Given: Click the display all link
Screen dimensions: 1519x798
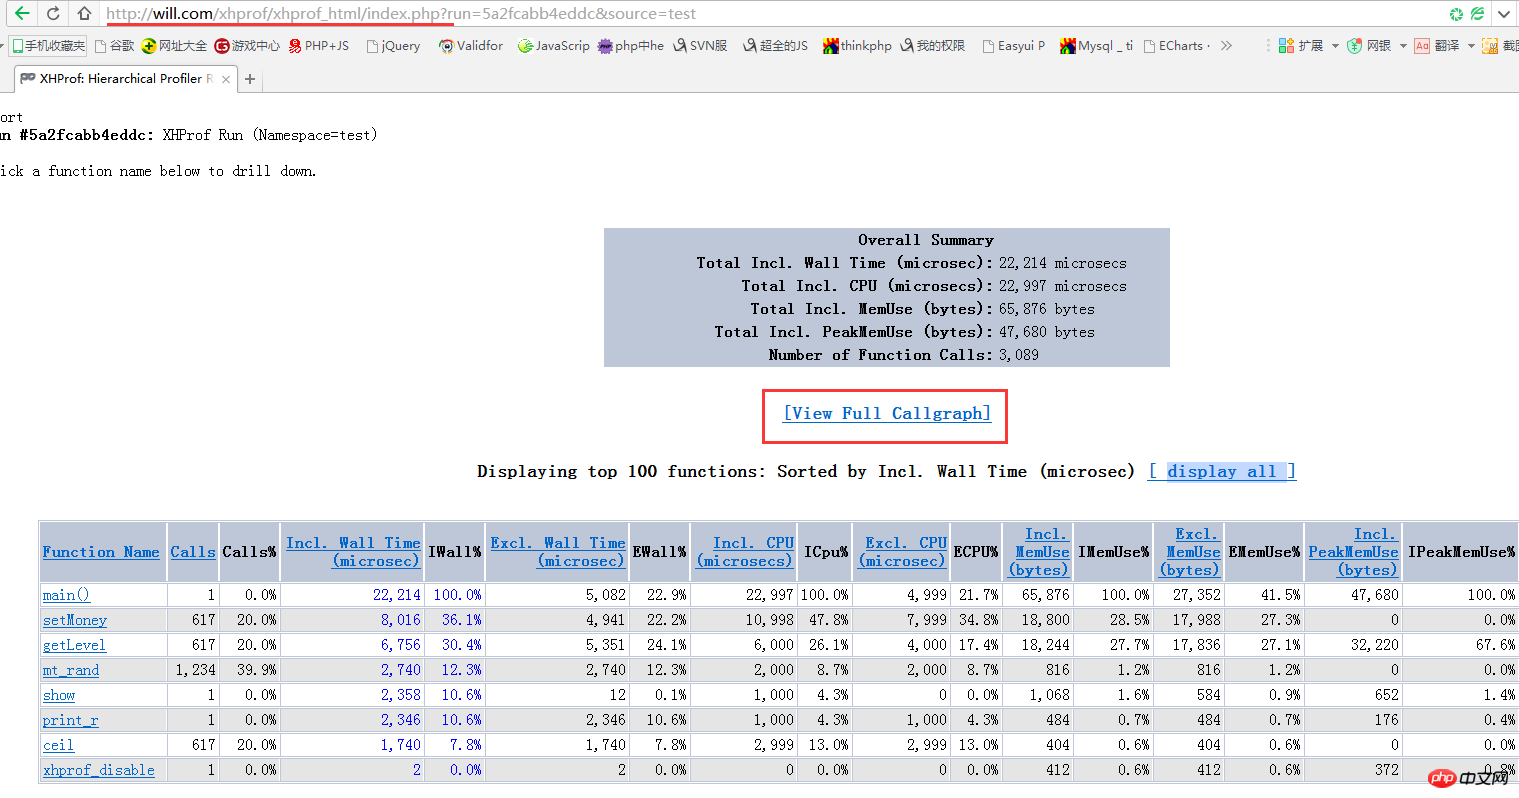Looking at the screenshot, I should (1221, 471).
